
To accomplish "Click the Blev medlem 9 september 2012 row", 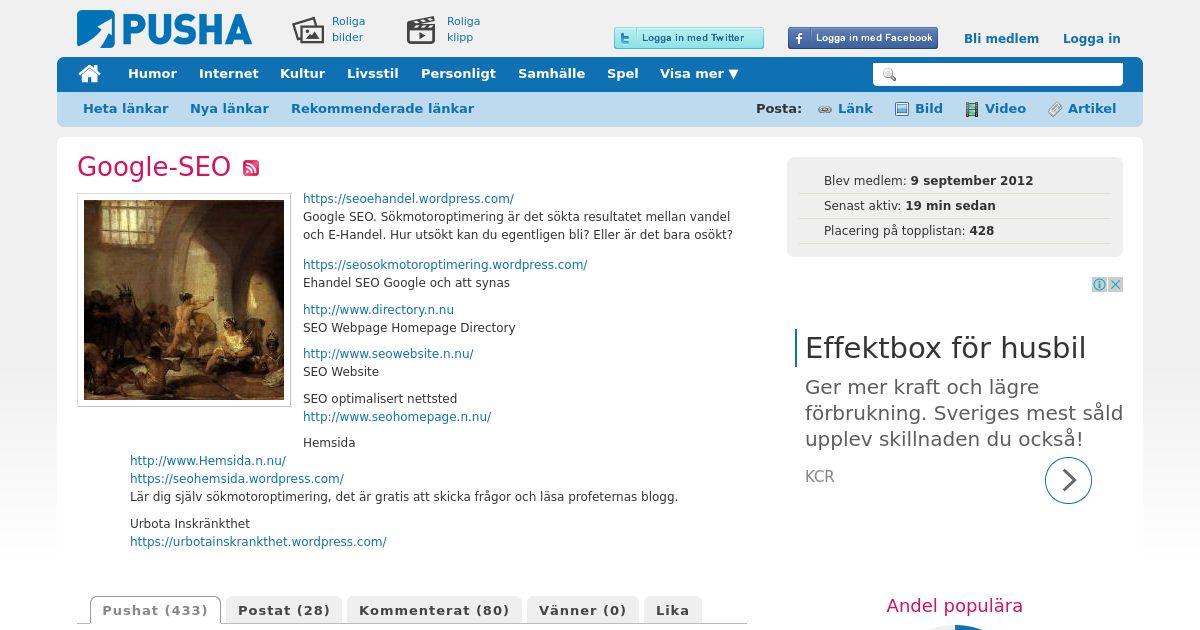I will 954,181.
